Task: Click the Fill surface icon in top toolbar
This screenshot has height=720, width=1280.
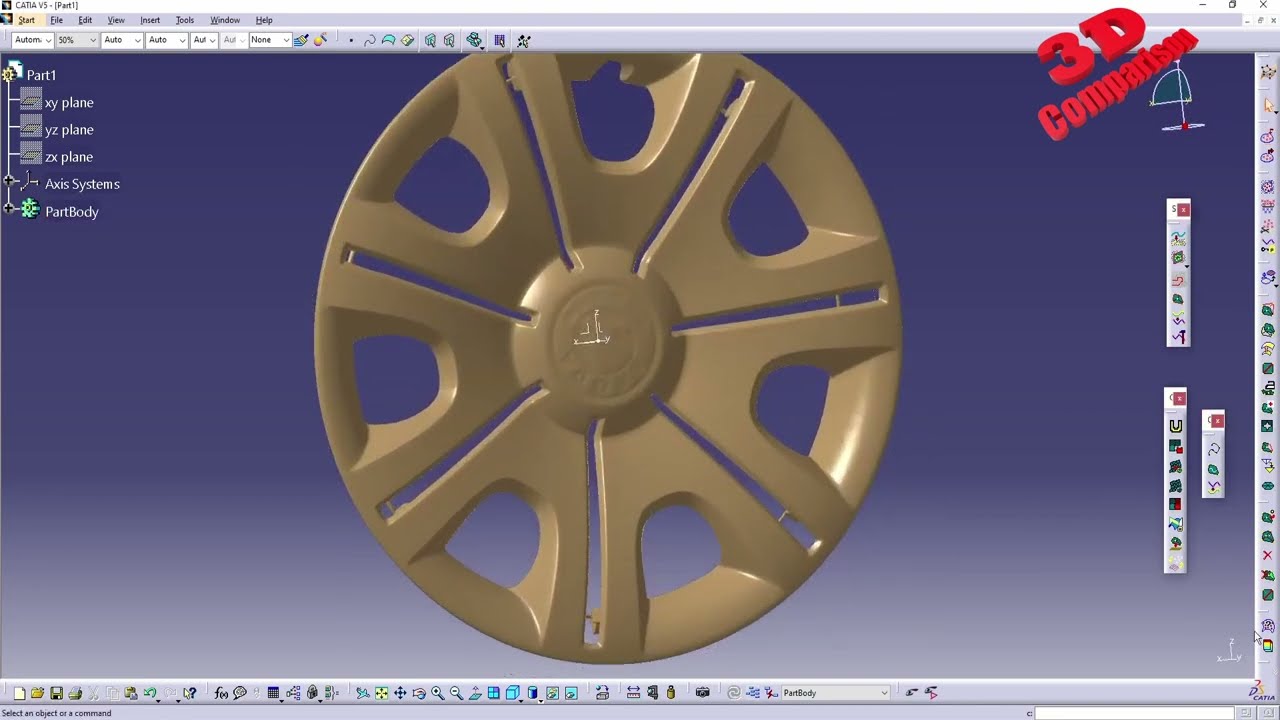Action: pos(388,40)
